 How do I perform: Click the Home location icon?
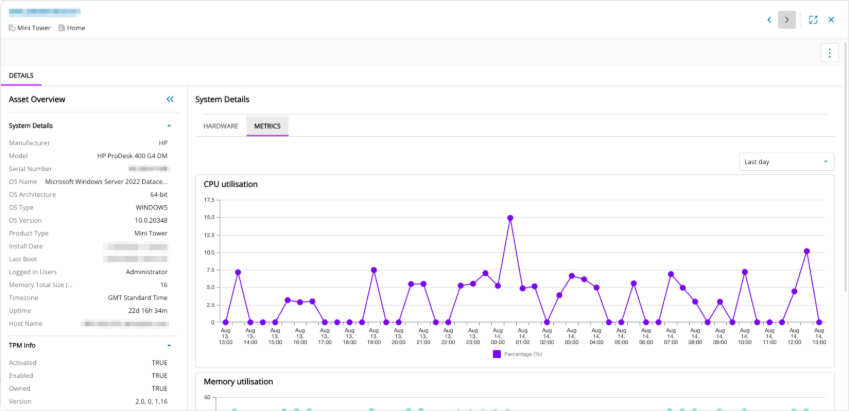coord(61,28)
